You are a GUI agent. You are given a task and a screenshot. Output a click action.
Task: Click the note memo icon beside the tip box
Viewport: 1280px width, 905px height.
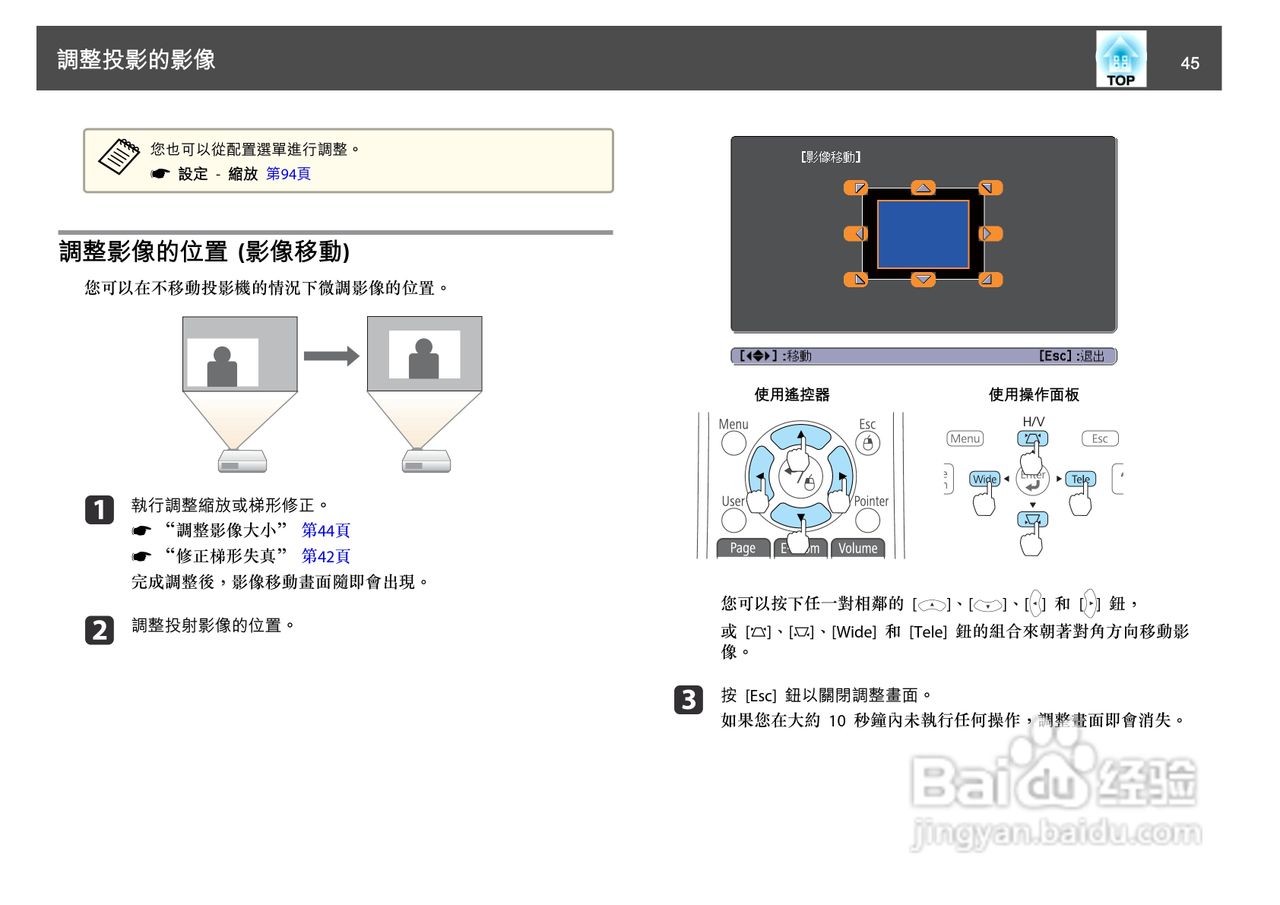117,156
